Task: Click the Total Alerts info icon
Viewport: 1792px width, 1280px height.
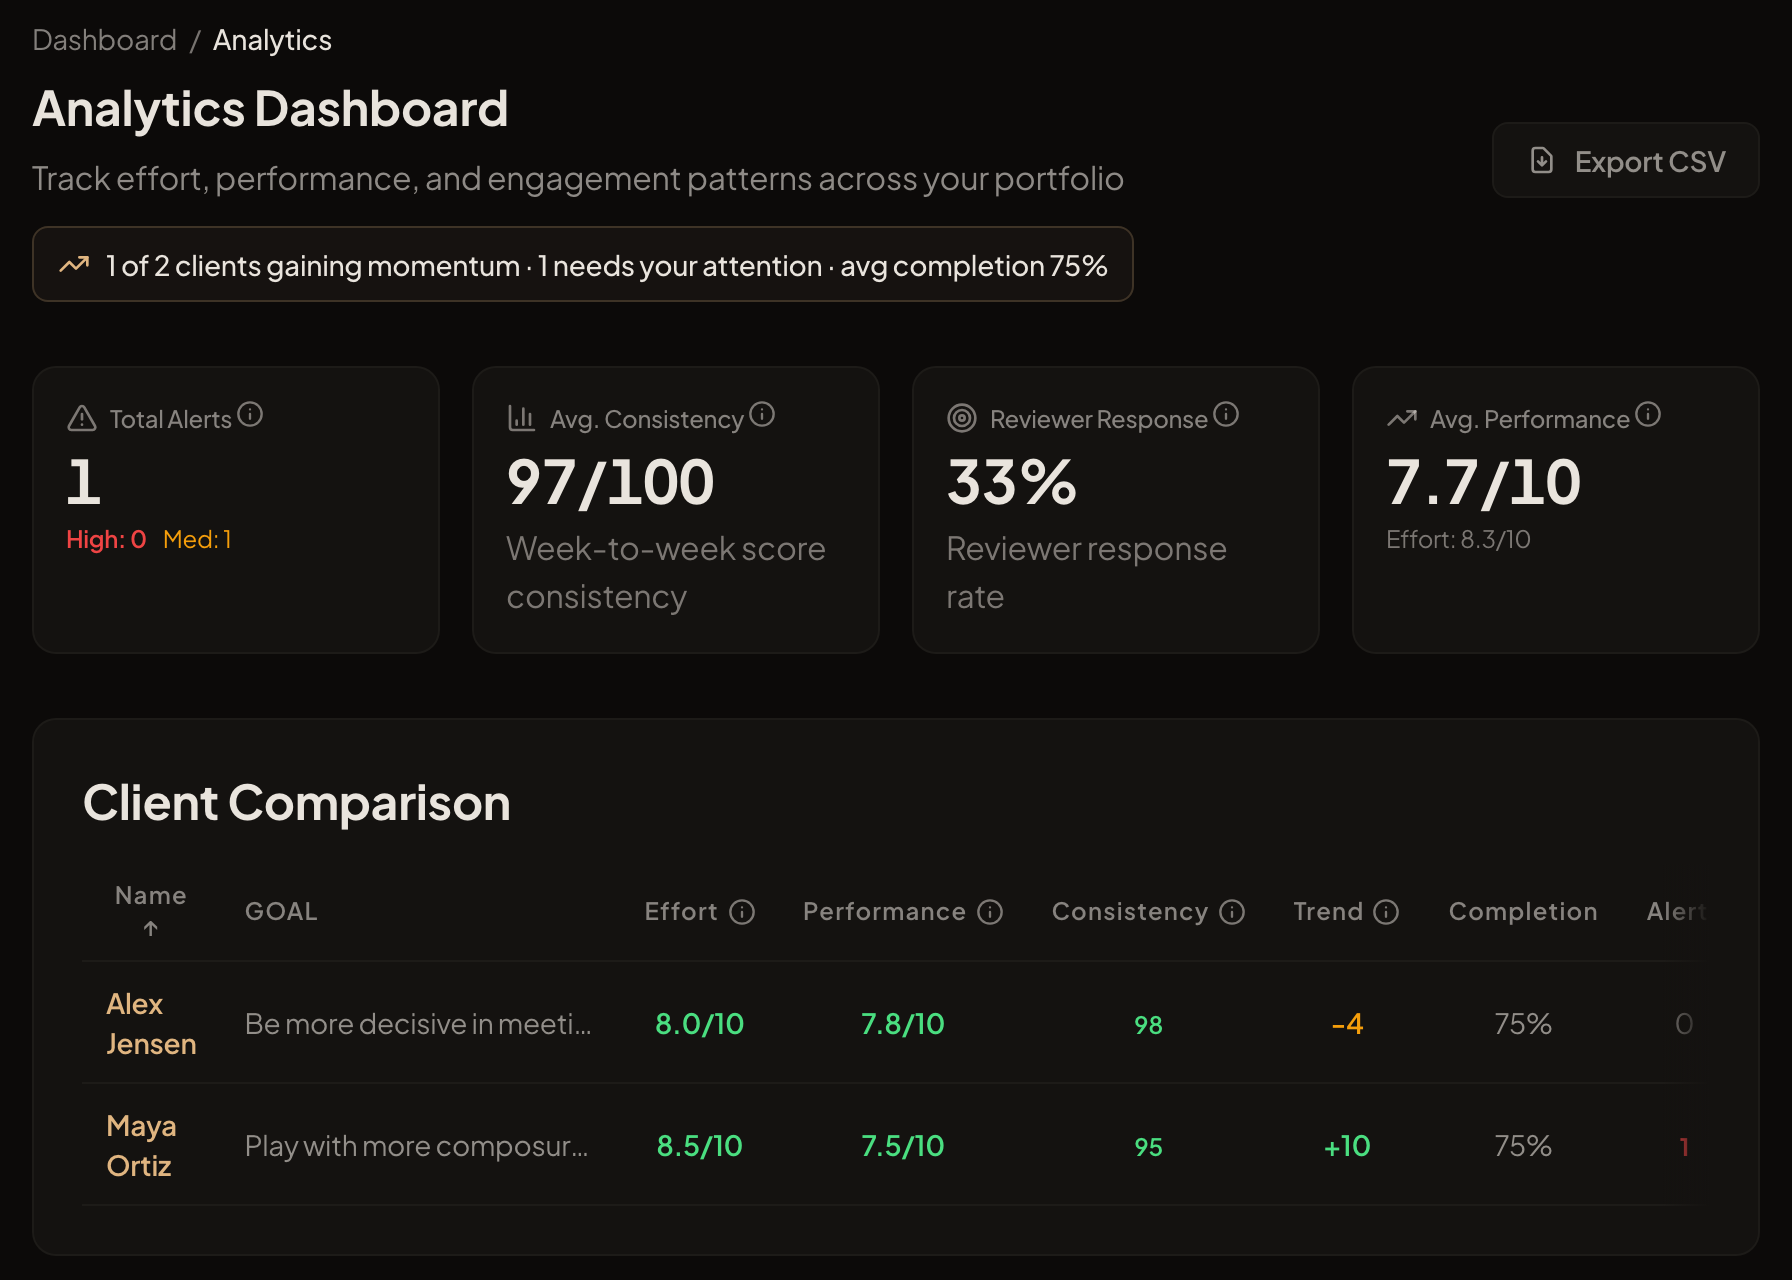Action: 250,414
